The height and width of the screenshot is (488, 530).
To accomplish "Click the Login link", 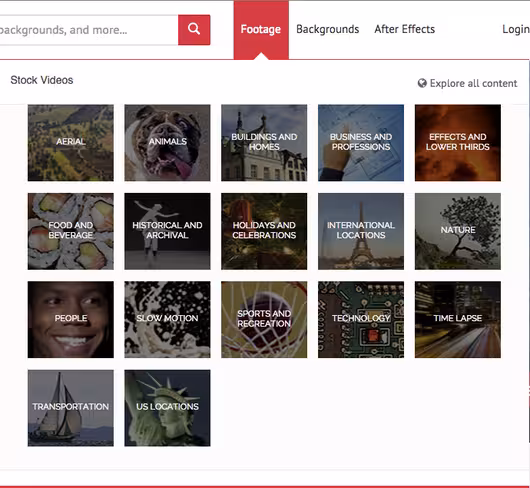I will click(x=516, y=29).
